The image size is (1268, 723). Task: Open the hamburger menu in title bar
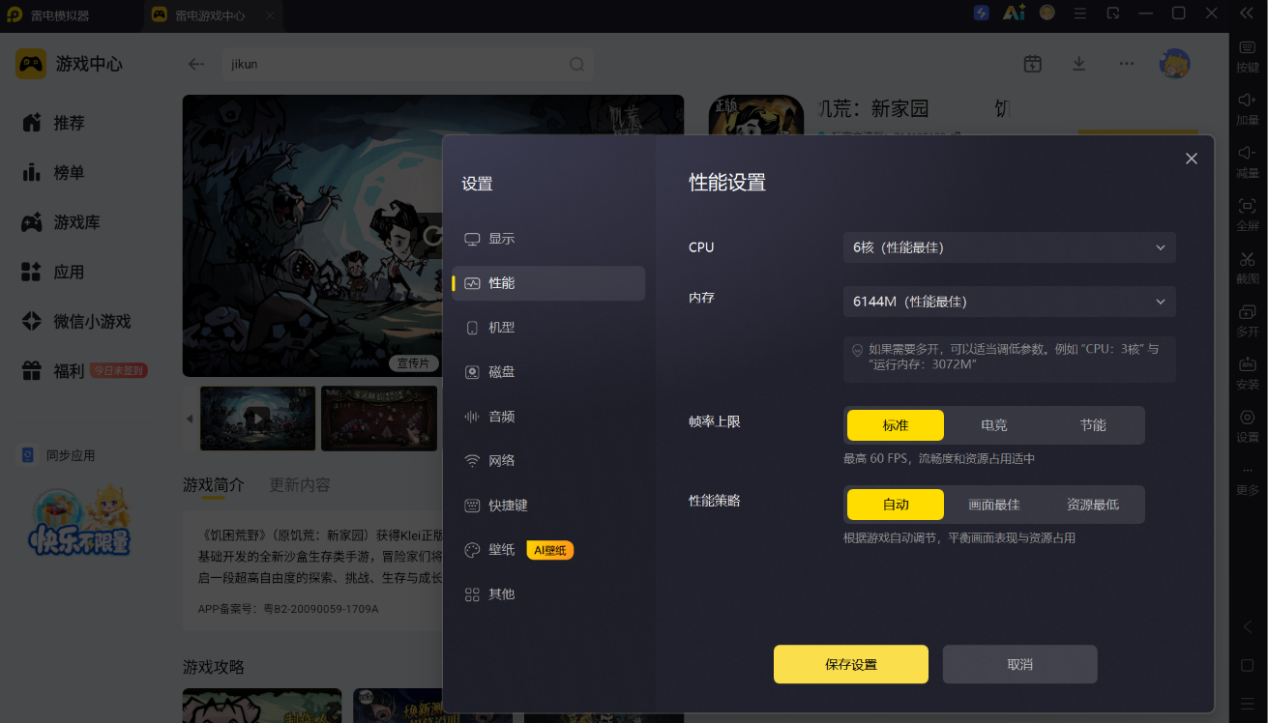click(1080, 13)
